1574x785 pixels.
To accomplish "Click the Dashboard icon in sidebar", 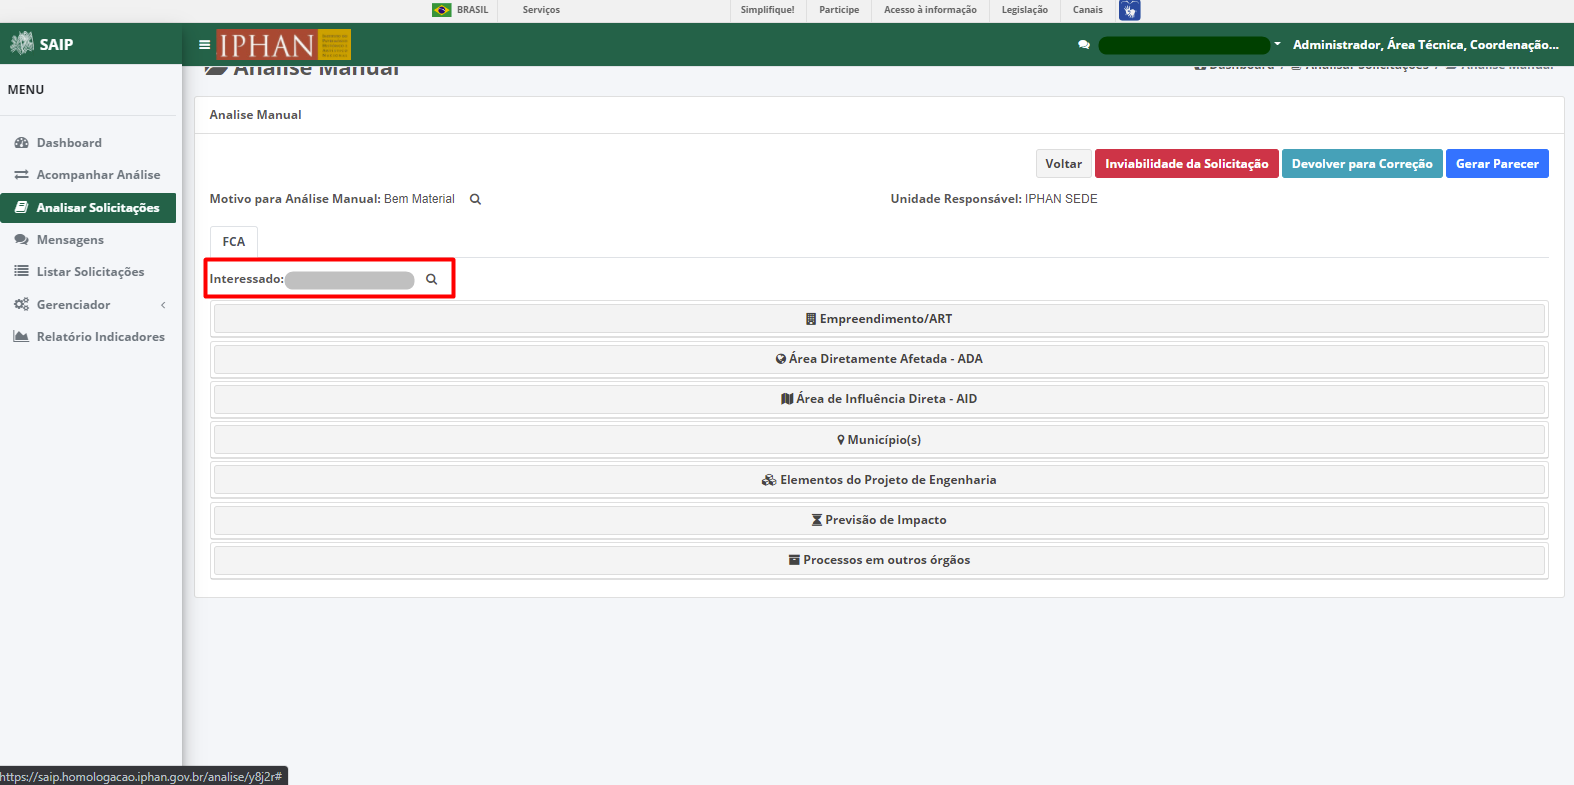I will click(21, 143).
